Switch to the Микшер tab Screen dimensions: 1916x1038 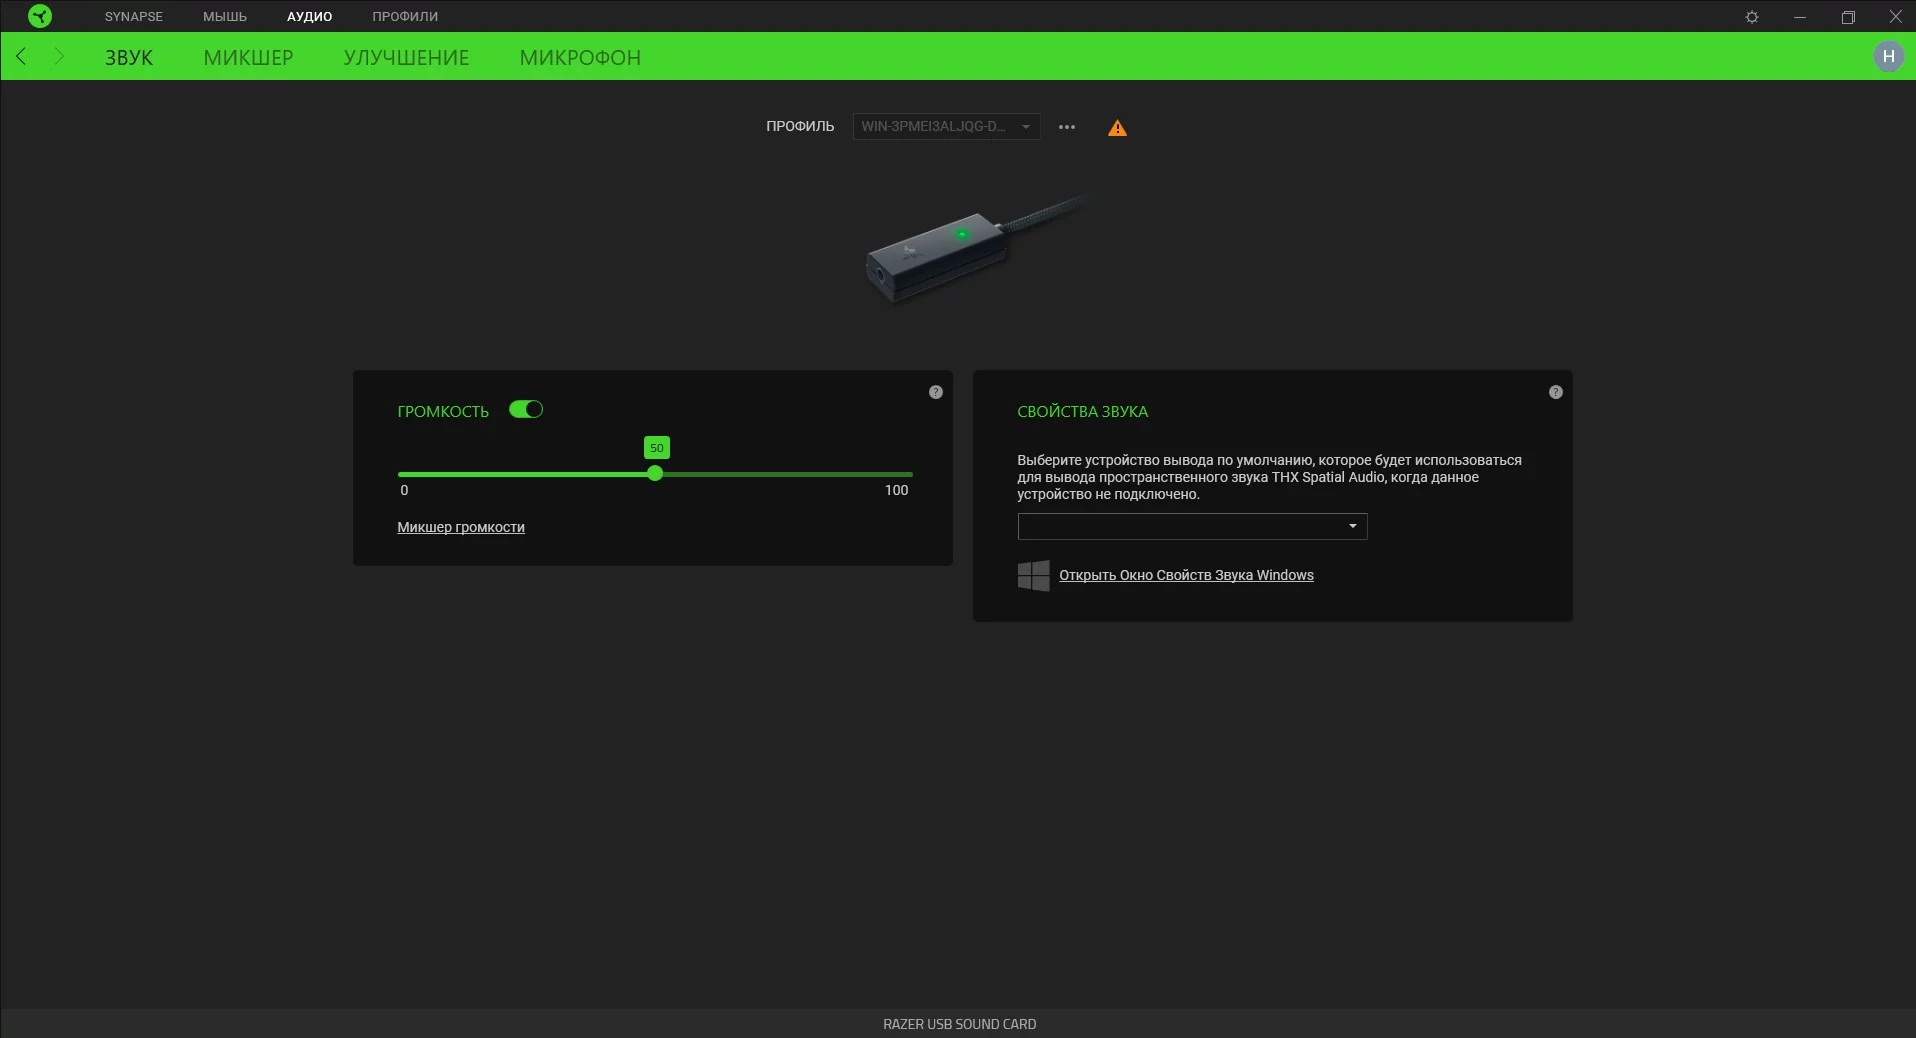[x=248, y=58]
